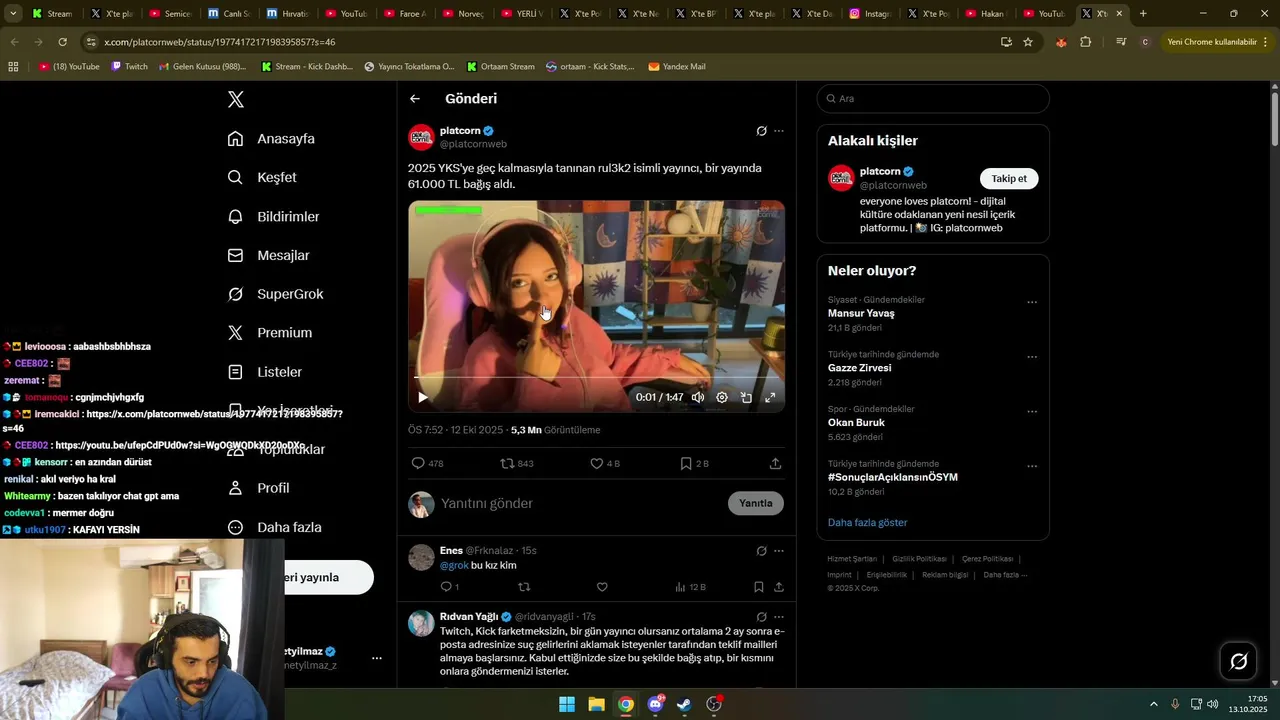Image resolution: width=1280 pixels, height=720 pixels.
Task: Open Profil in sidebar
Action: click(258, 488)
